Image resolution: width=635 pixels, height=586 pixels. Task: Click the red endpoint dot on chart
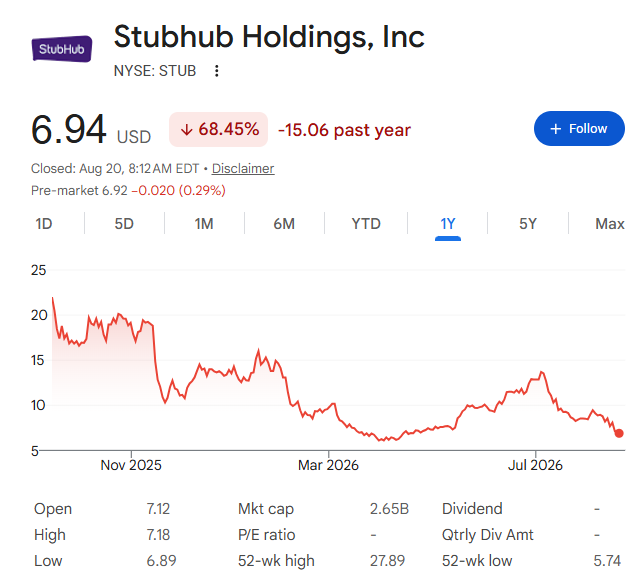click(619, 433)
